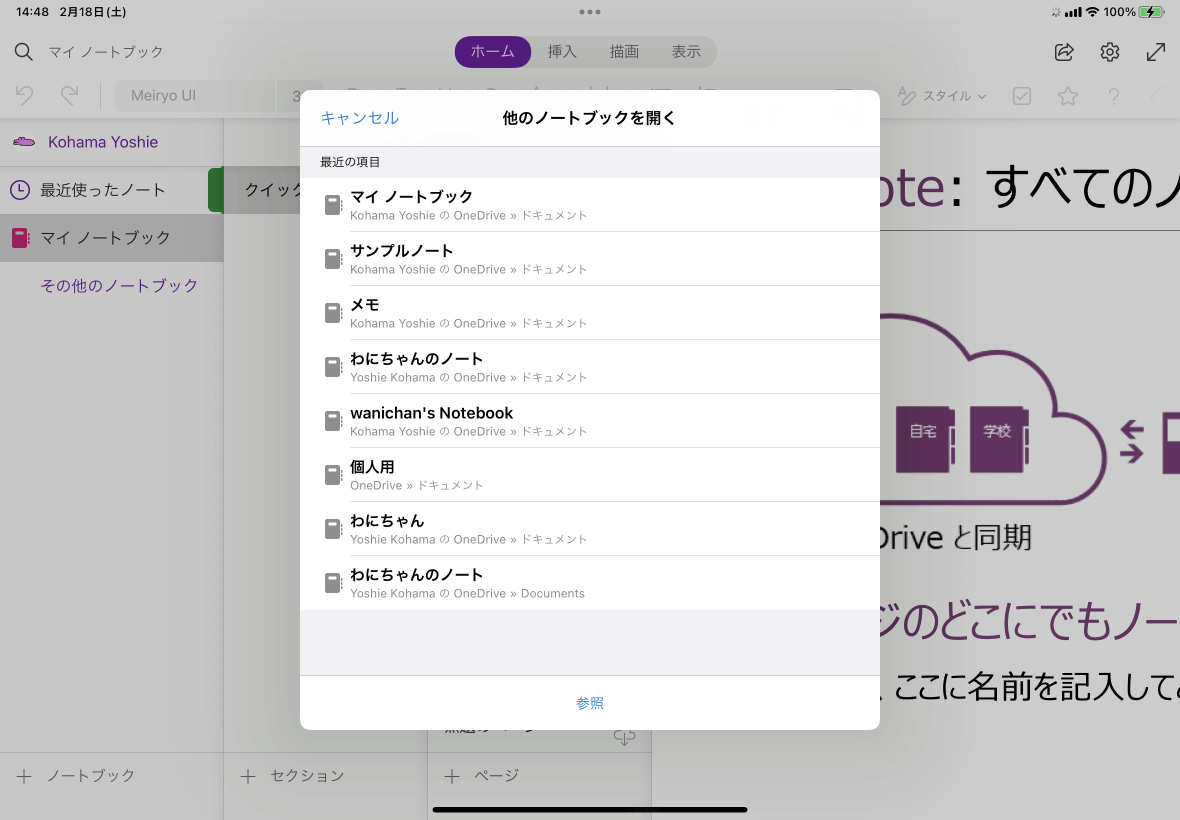Open the スタイル styles dropdown

pyautogui.click(x=942, y=96)
